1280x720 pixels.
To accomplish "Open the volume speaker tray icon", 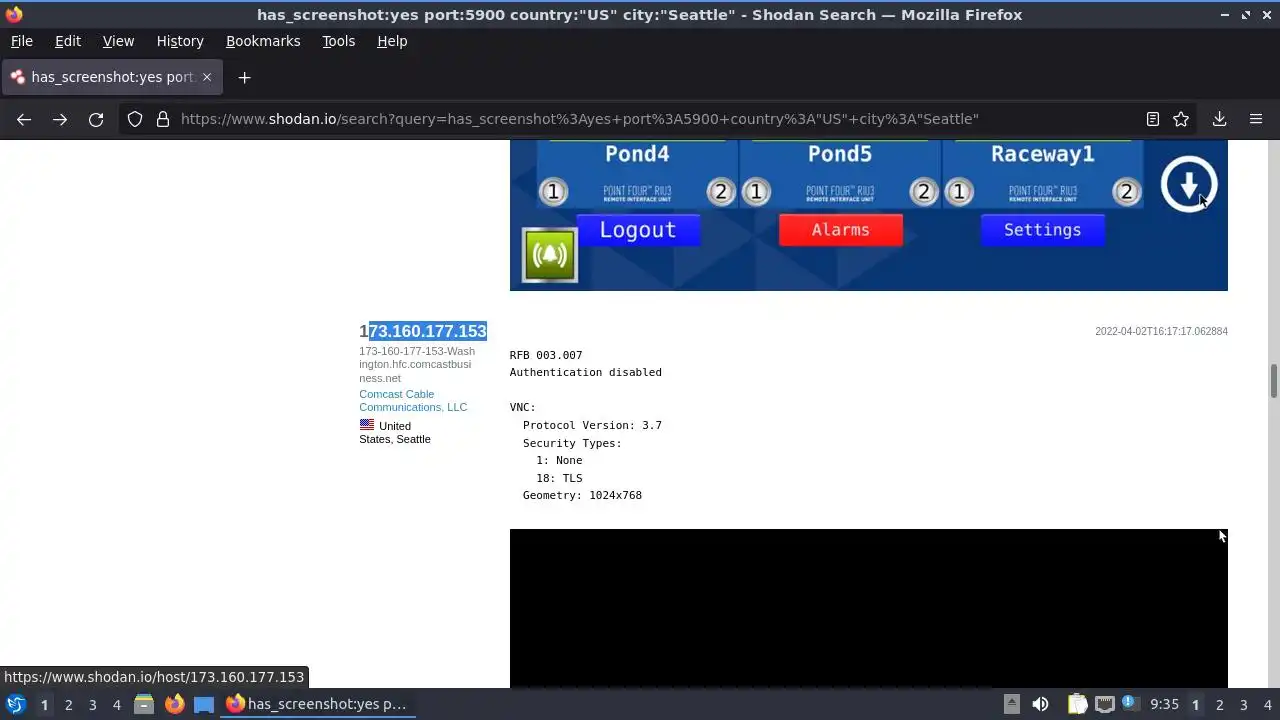I will point(1040,705).
